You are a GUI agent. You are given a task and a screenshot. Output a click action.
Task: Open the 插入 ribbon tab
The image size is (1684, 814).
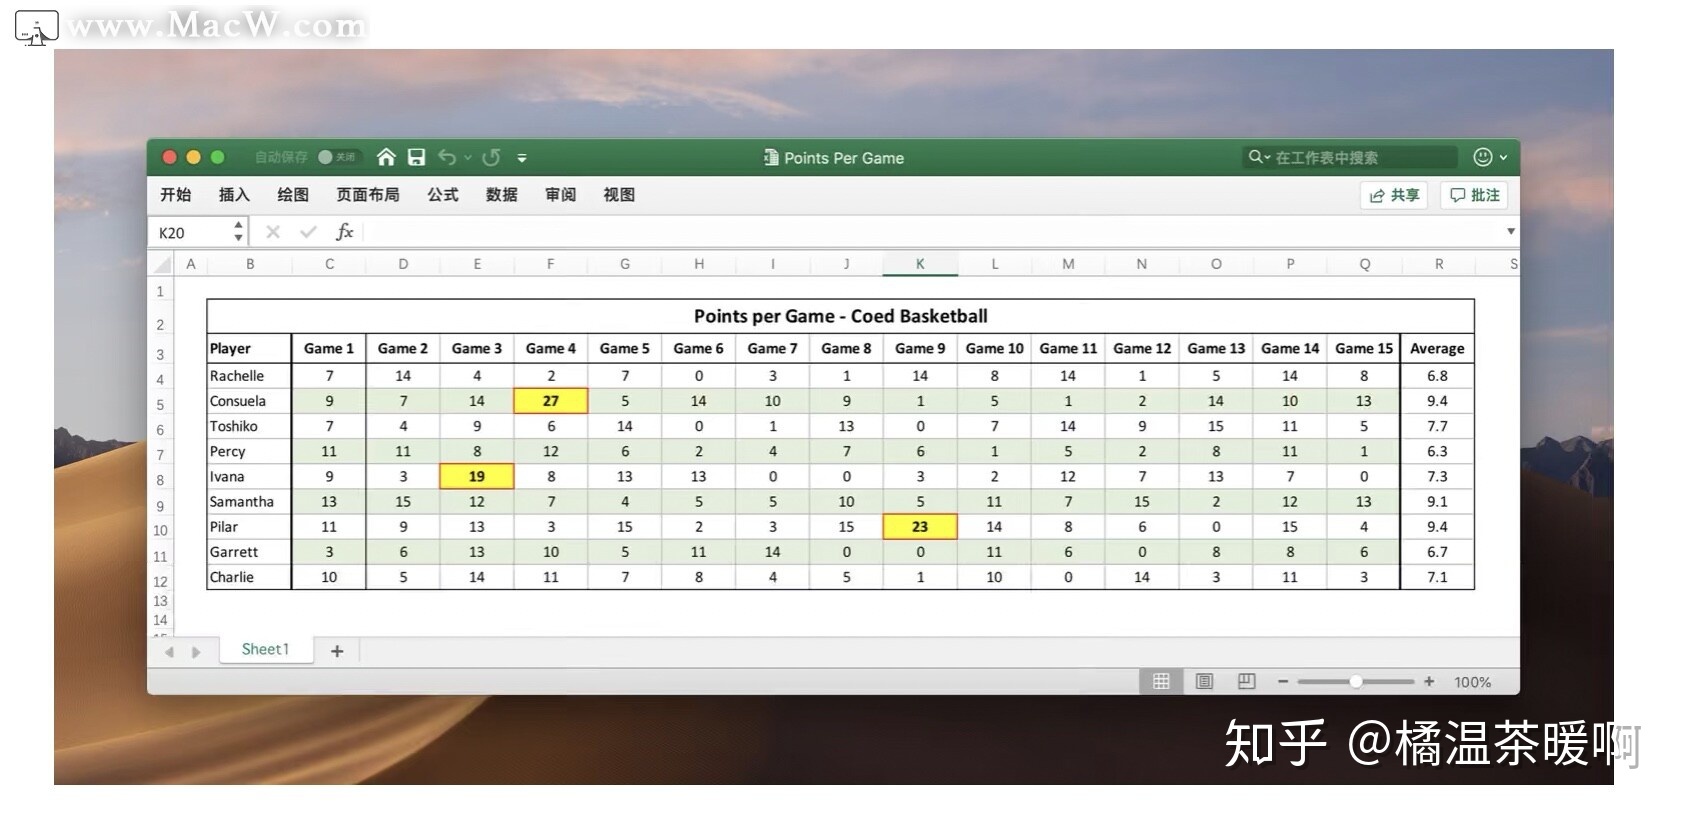pyautogui.click(x=234, y=194)
